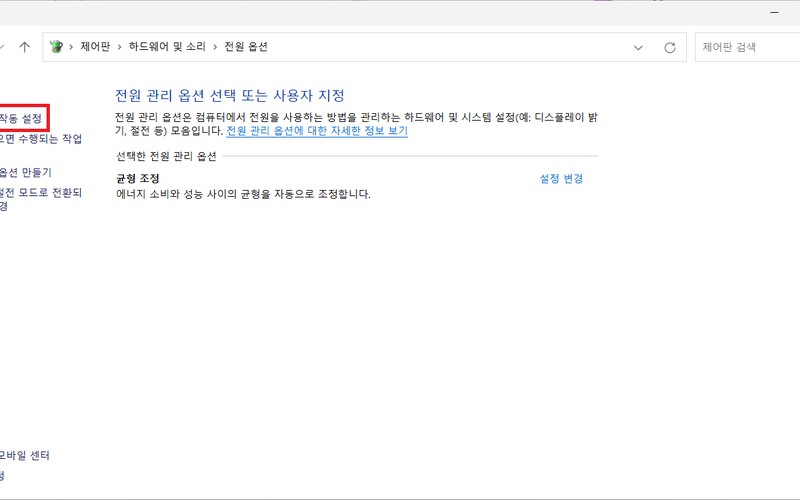Refresh the Power Options page
This screenshot has height=500, width=800.
point(670,47)
